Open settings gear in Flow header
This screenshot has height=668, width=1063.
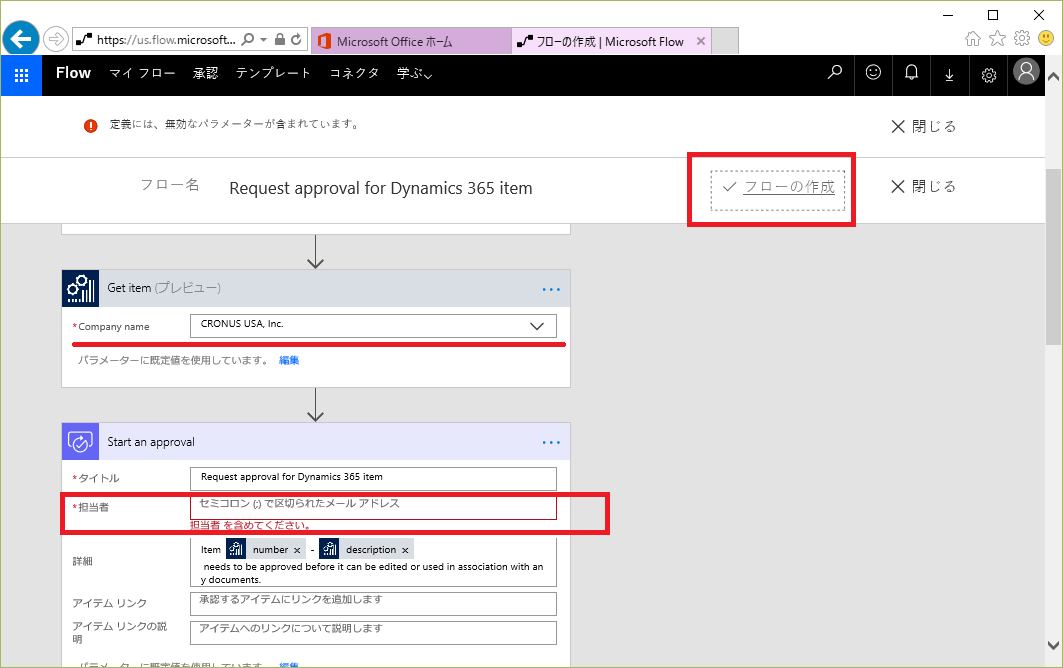(988, 74)
